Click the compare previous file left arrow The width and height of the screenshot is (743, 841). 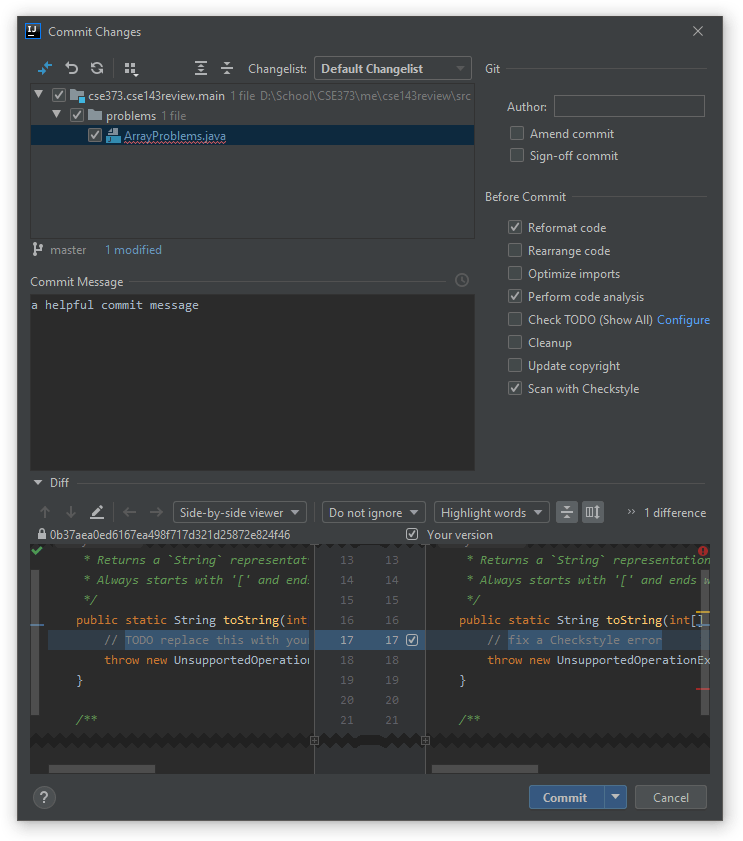coord(129,512)
